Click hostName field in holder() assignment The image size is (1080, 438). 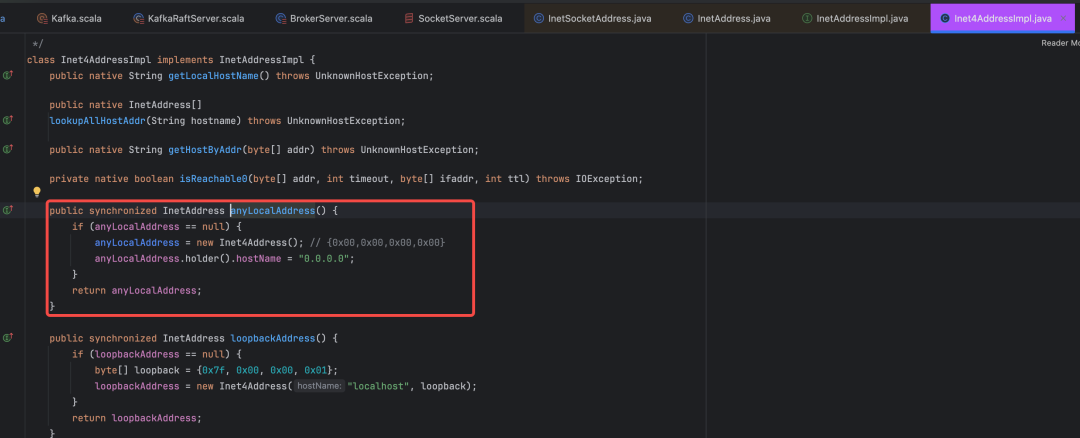pyautogui.click(x=258, y=258)
